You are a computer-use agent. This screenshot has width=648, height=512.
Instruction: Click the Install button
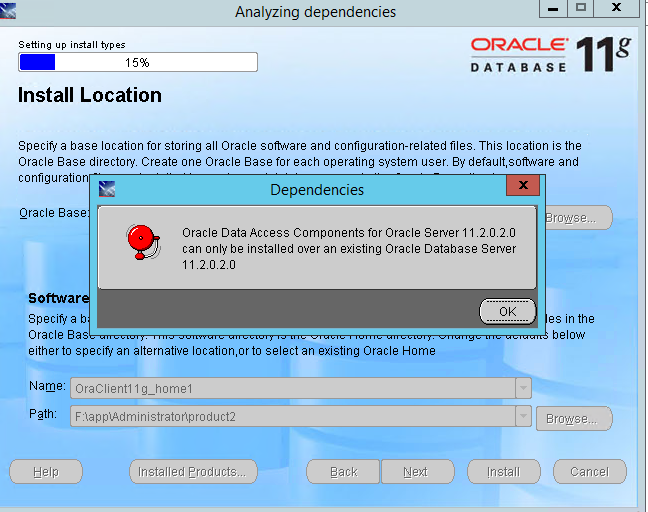[x=504, y=472]
